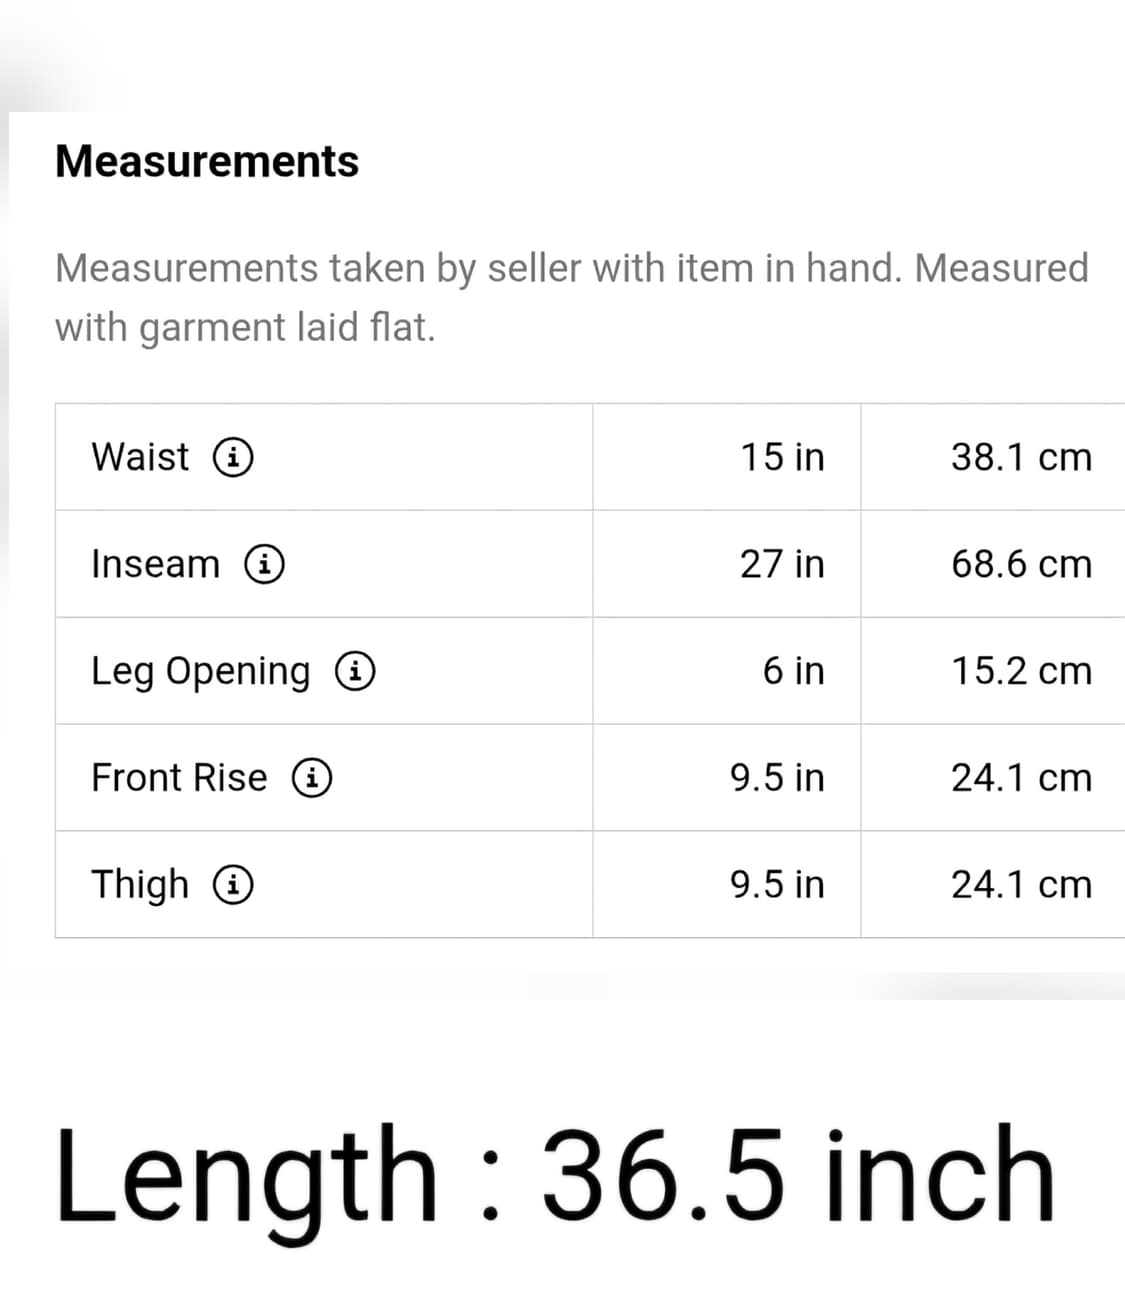Select the 15.2 cm value
The image size is (1125, 1302).
coord(1021,671)
